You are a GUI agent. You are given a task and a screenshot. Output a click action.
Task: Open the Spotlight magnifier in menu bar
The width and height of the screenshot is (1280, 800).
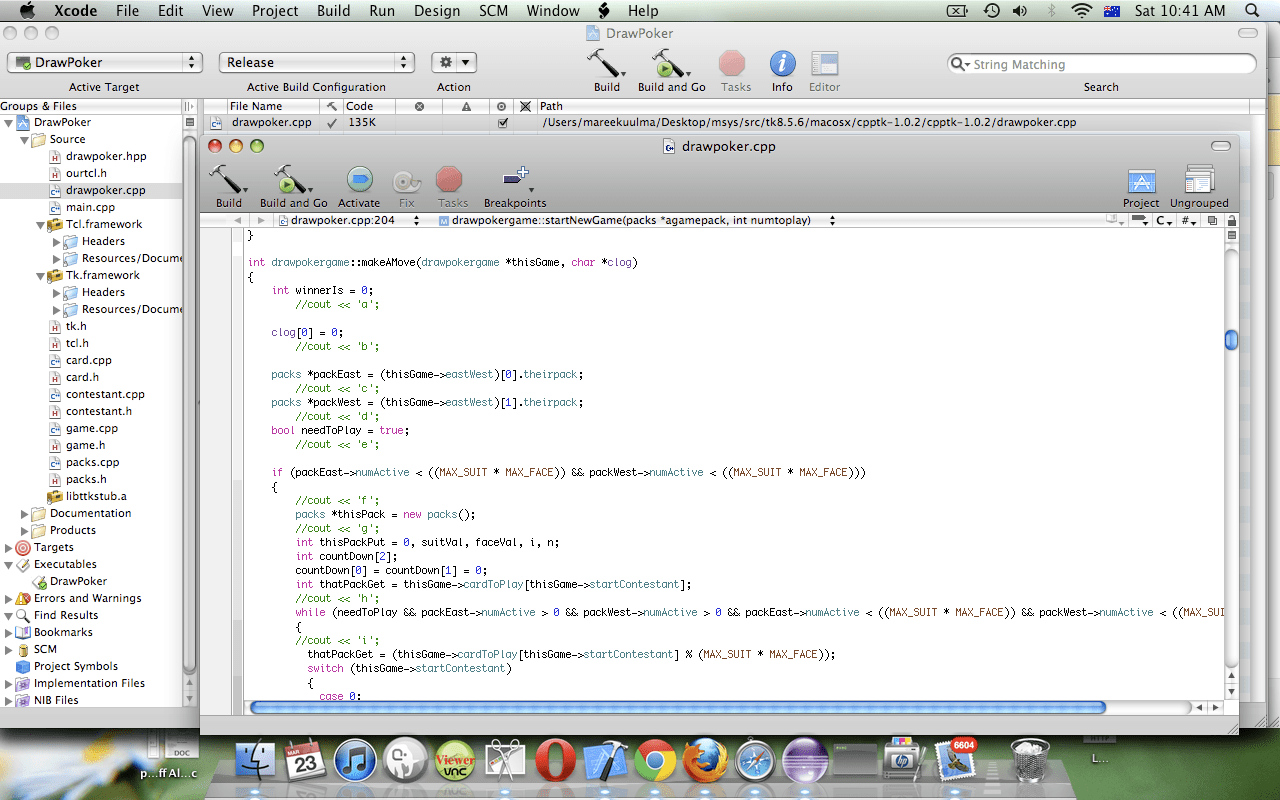point(1253,11)
